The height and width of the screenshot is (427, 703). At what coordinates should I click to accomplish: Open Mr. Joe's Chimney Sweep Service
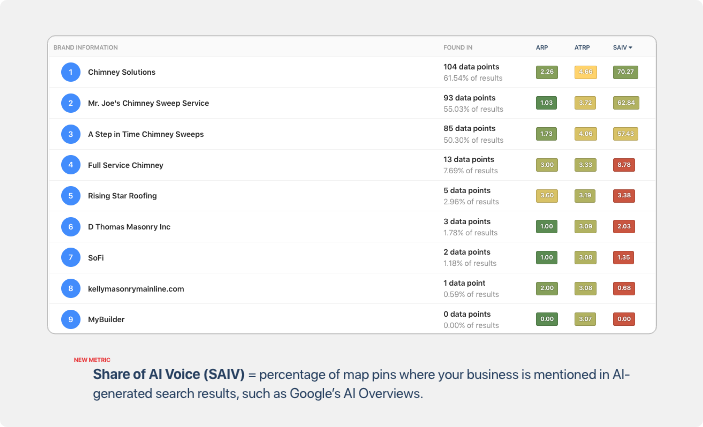(x=148, y=103)
